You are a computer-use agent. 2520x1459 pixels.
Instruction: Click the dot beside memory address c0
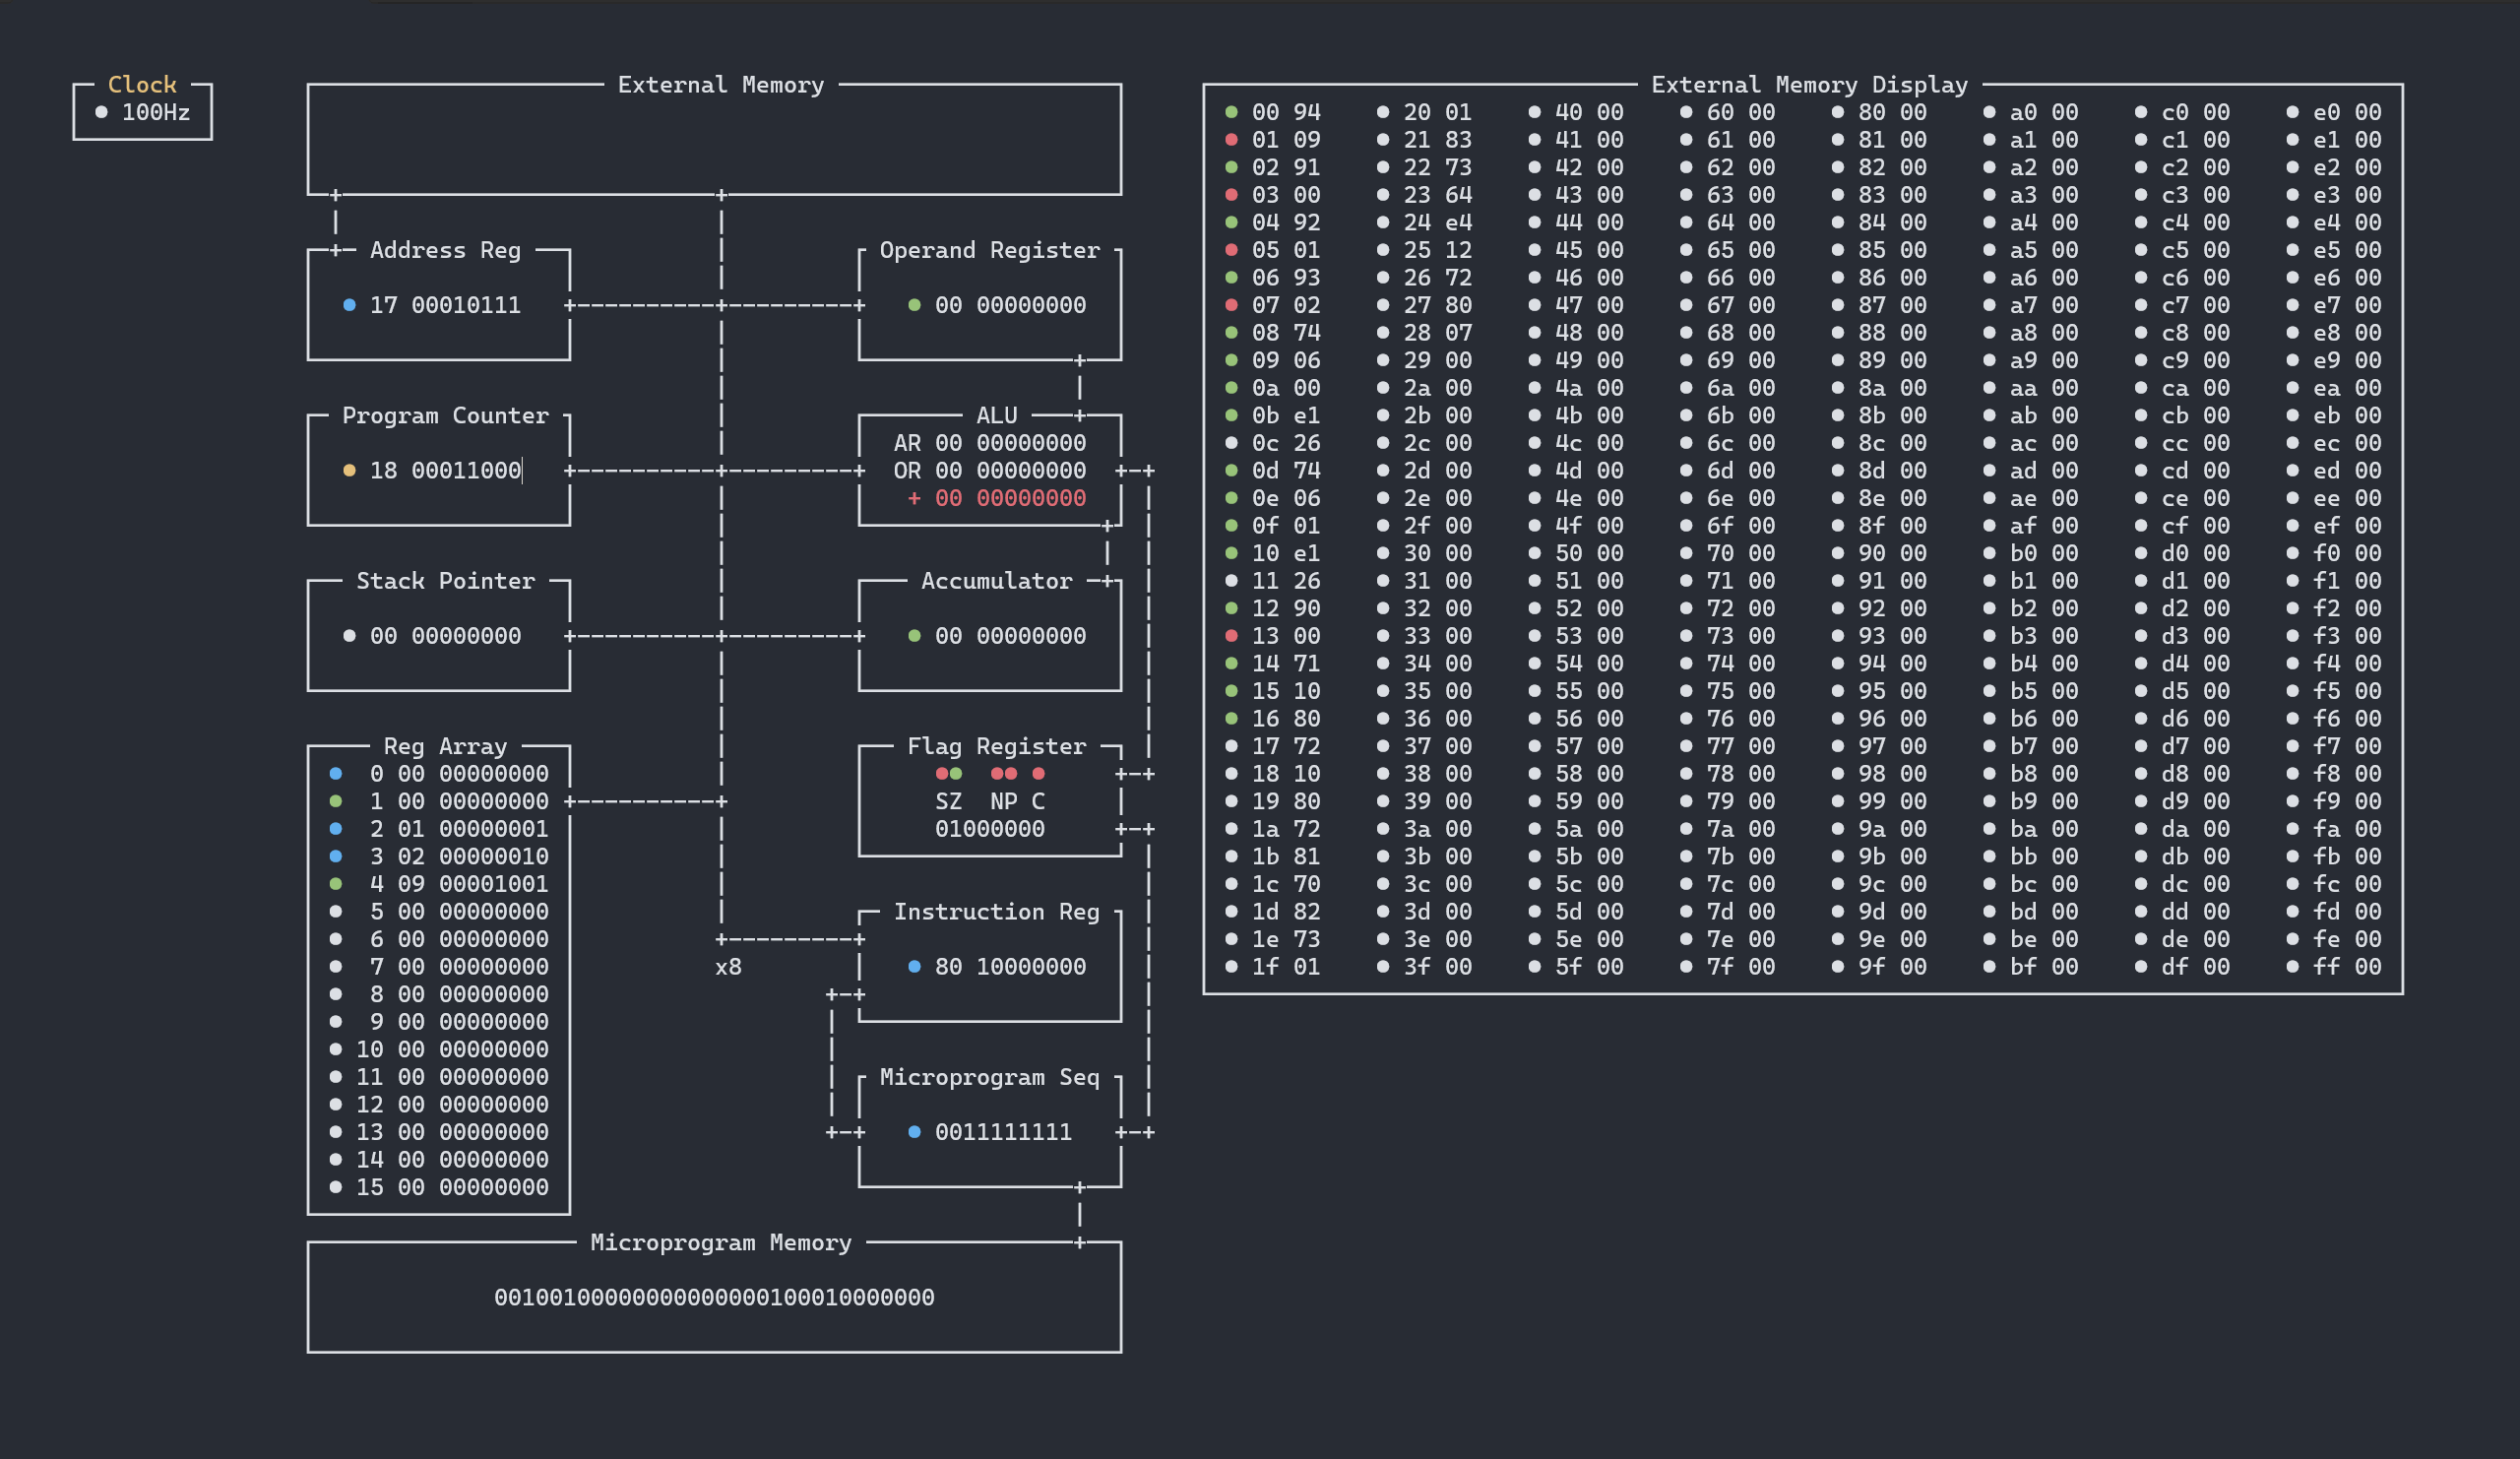point(2141,112)
